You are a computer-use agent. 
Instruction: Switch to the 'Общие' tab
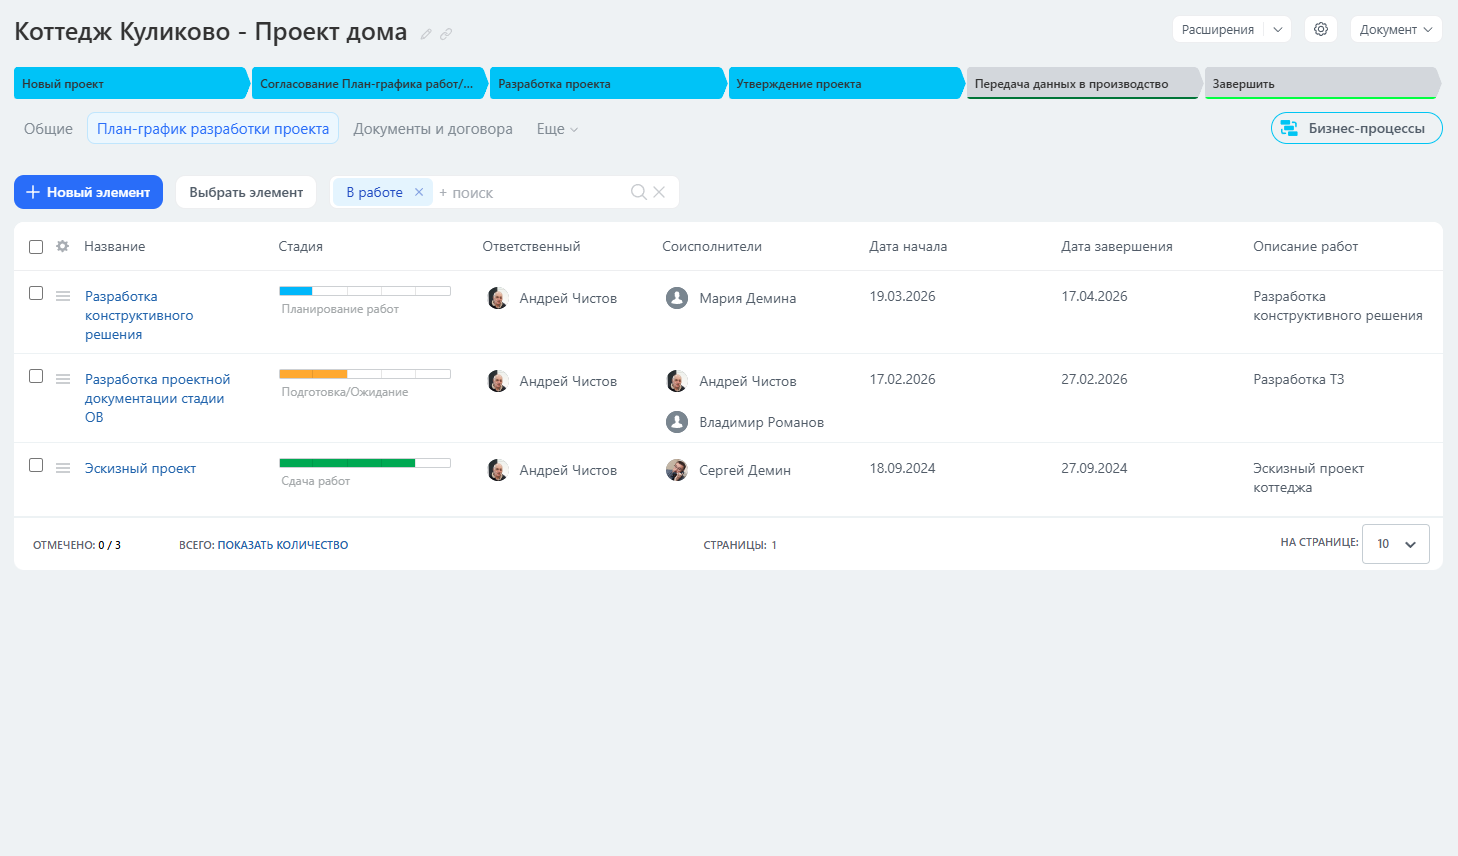point(48,129)
